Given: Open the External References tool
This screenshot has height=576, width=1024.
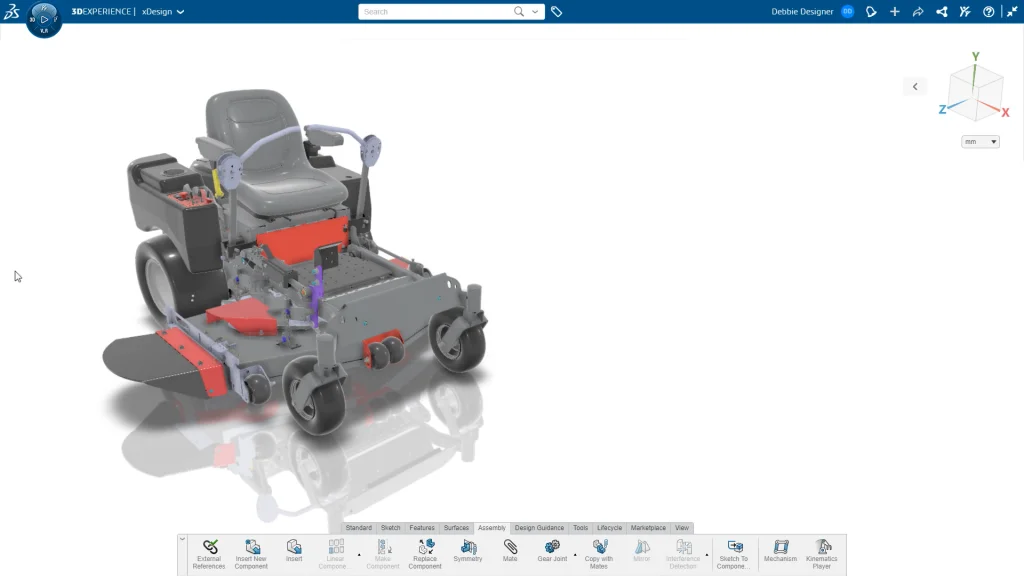Looking at the screenshot, I should (x=209, y=552).
